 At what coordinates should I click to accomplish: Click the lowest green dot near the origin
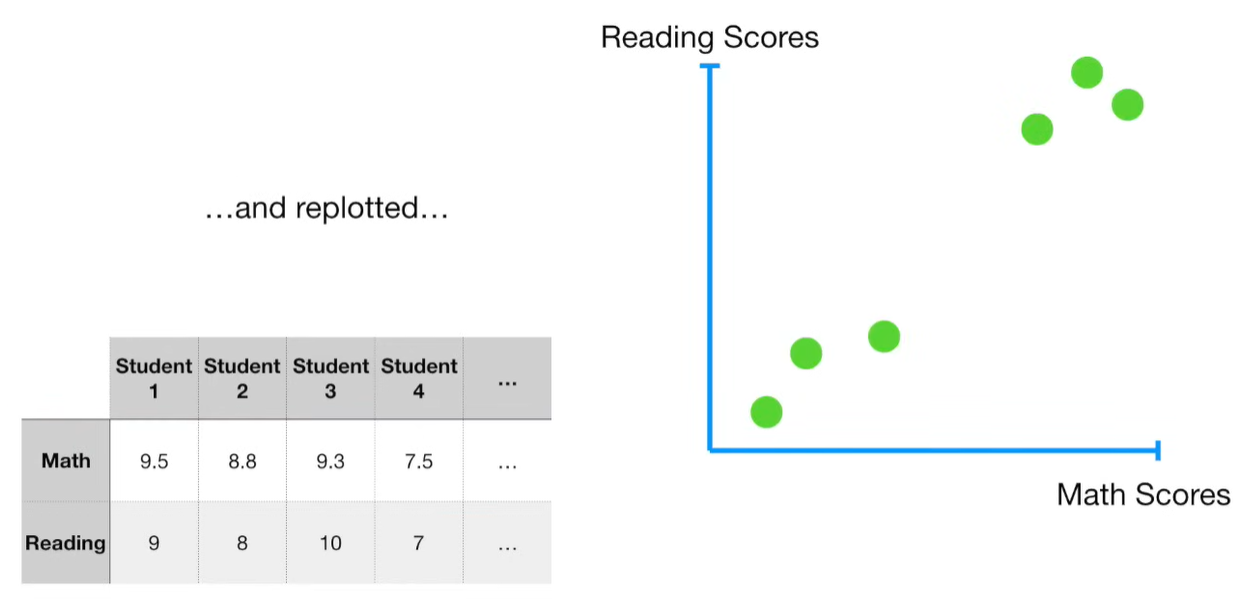tap(766, 411)
